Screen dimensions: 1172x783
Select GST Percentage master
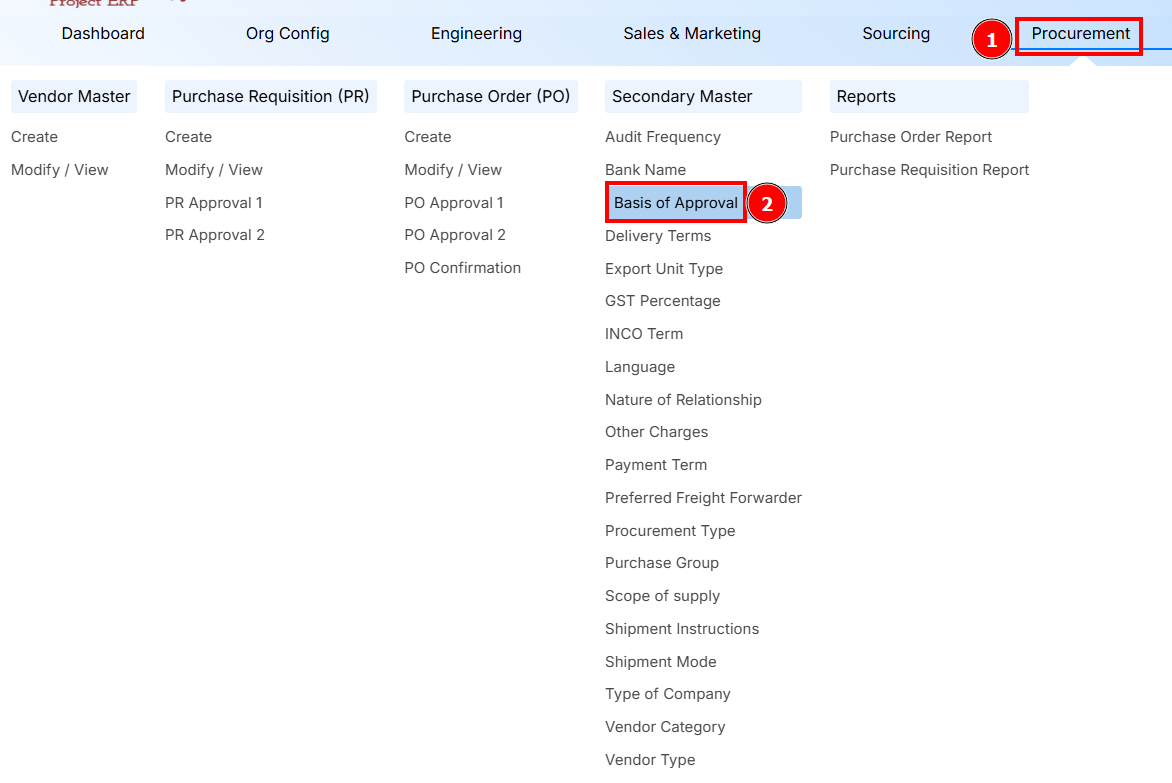click(662, 301)
